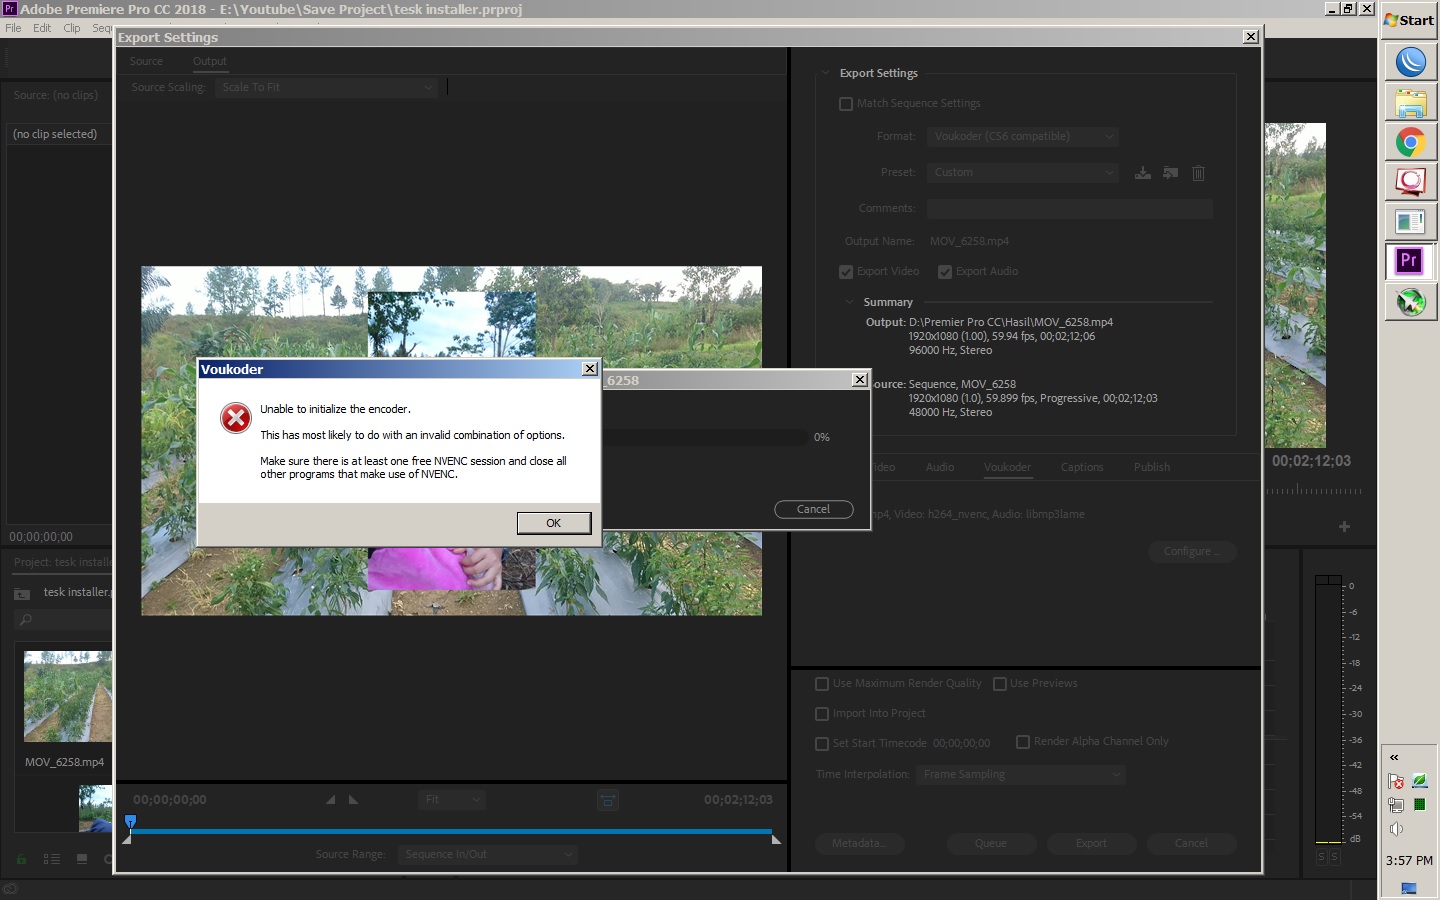Open Premiere Pro from the taskbar

1410,261
